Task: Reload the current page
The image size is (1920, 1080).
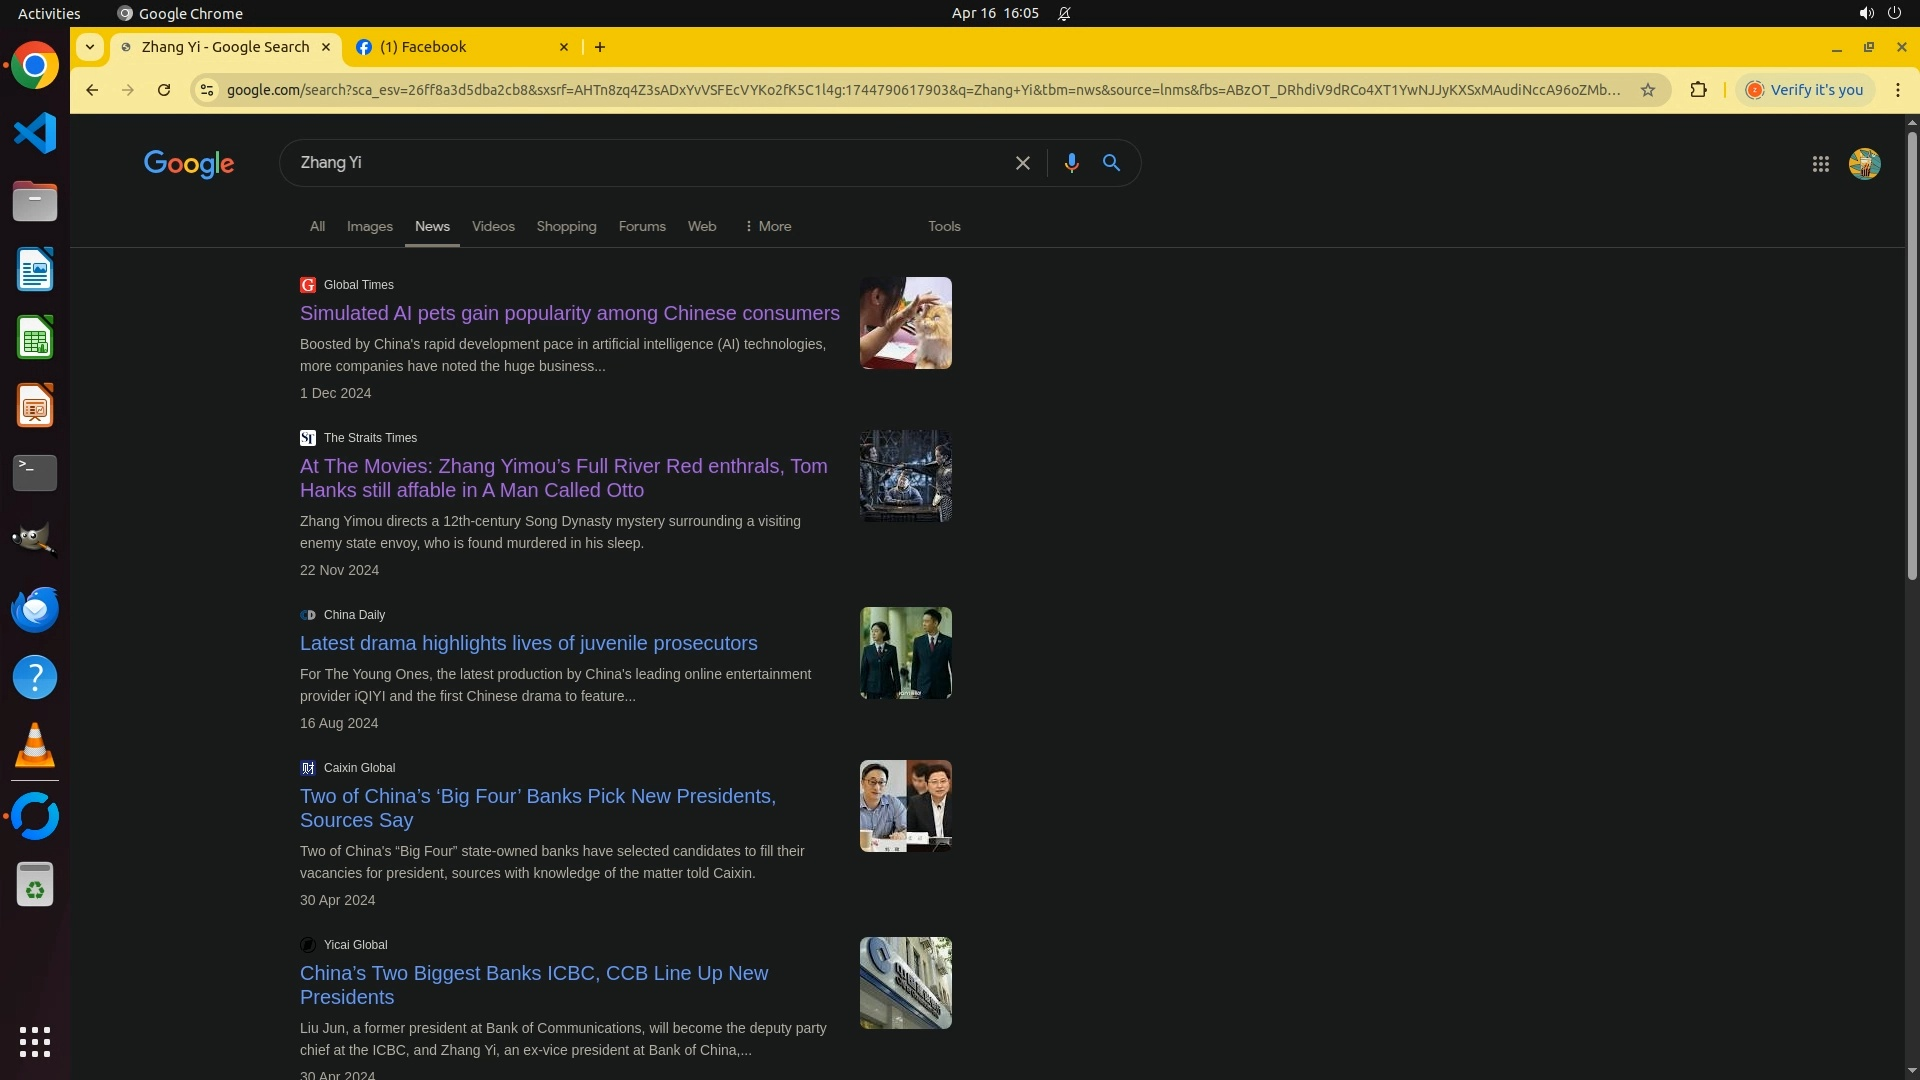Action: tap(164, 90)
